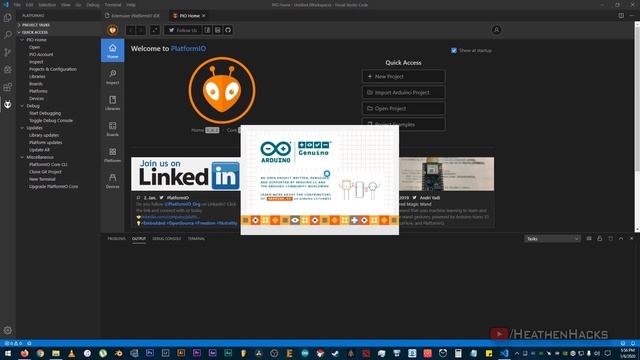Switch to the Problems panel tab
This screenshot has height=360, width=640.
point(116,238)
